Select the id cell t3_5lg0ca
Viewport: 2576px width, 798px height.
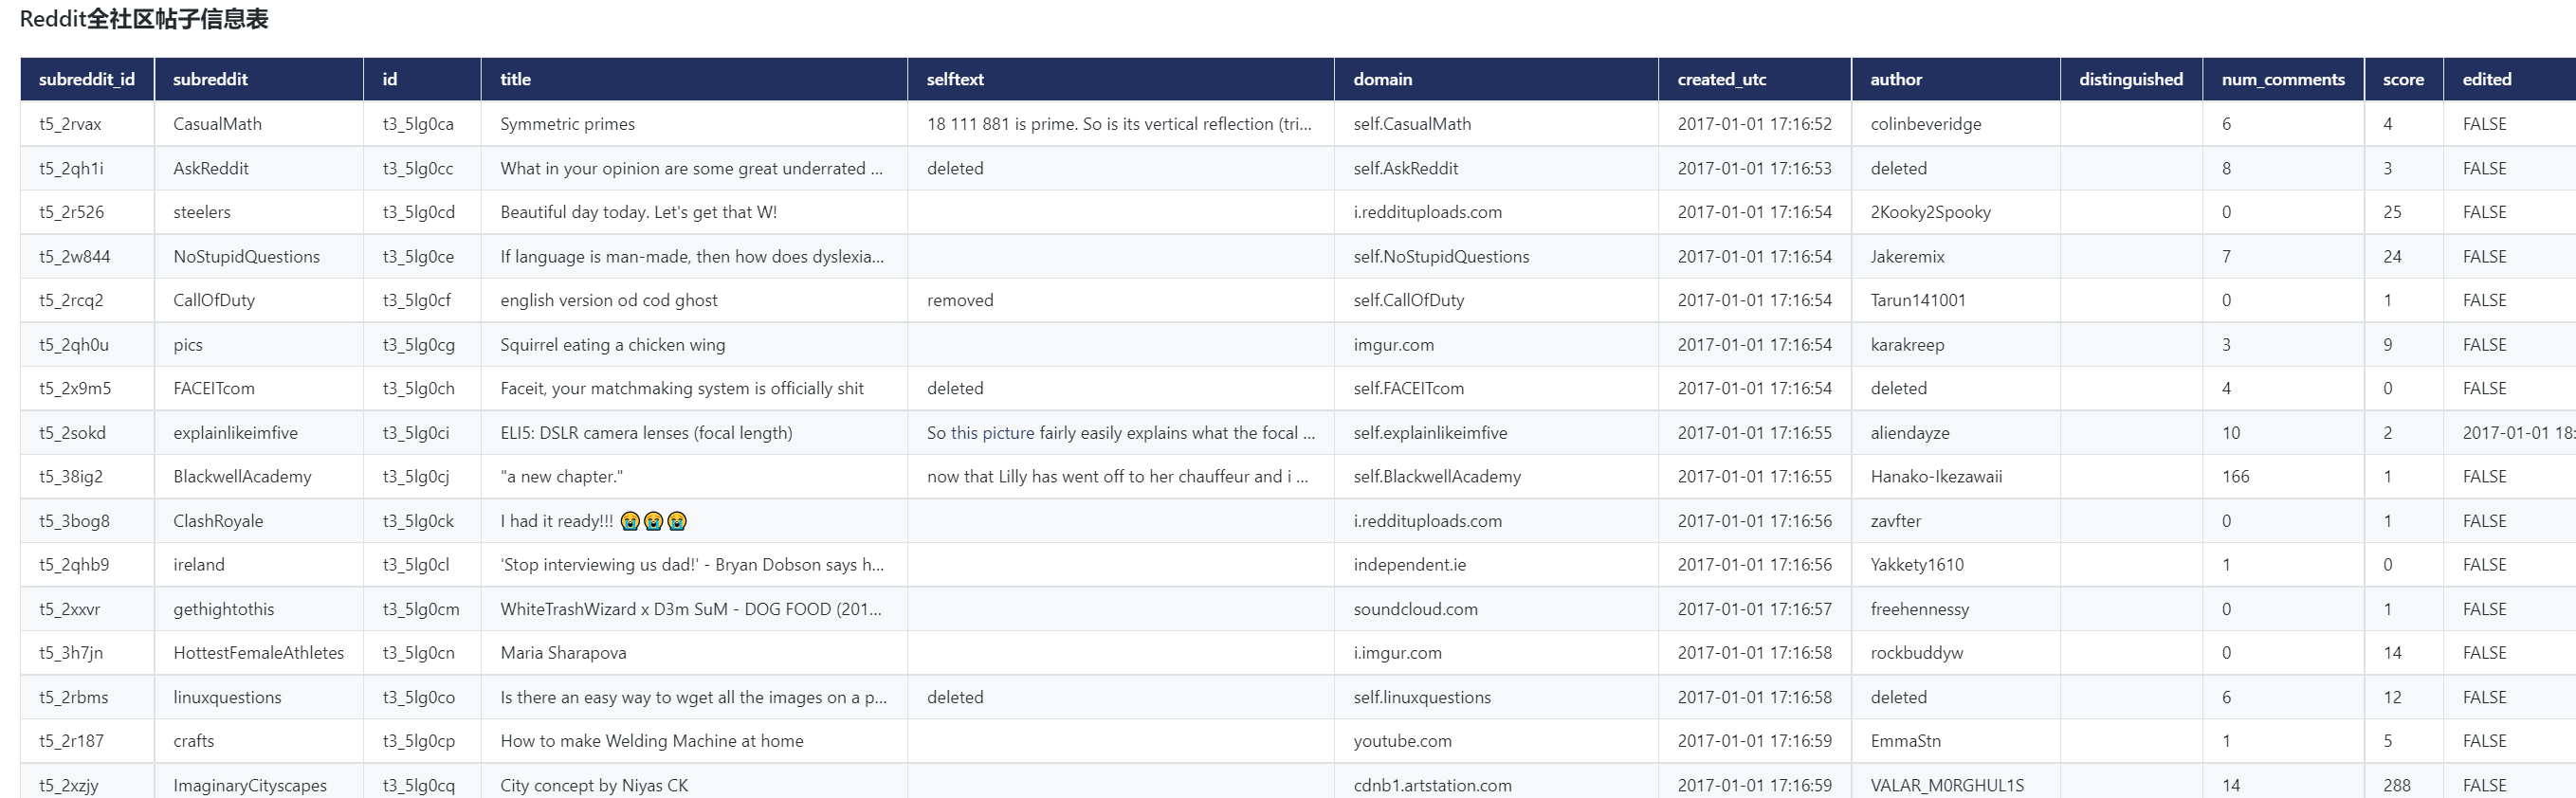422,124
